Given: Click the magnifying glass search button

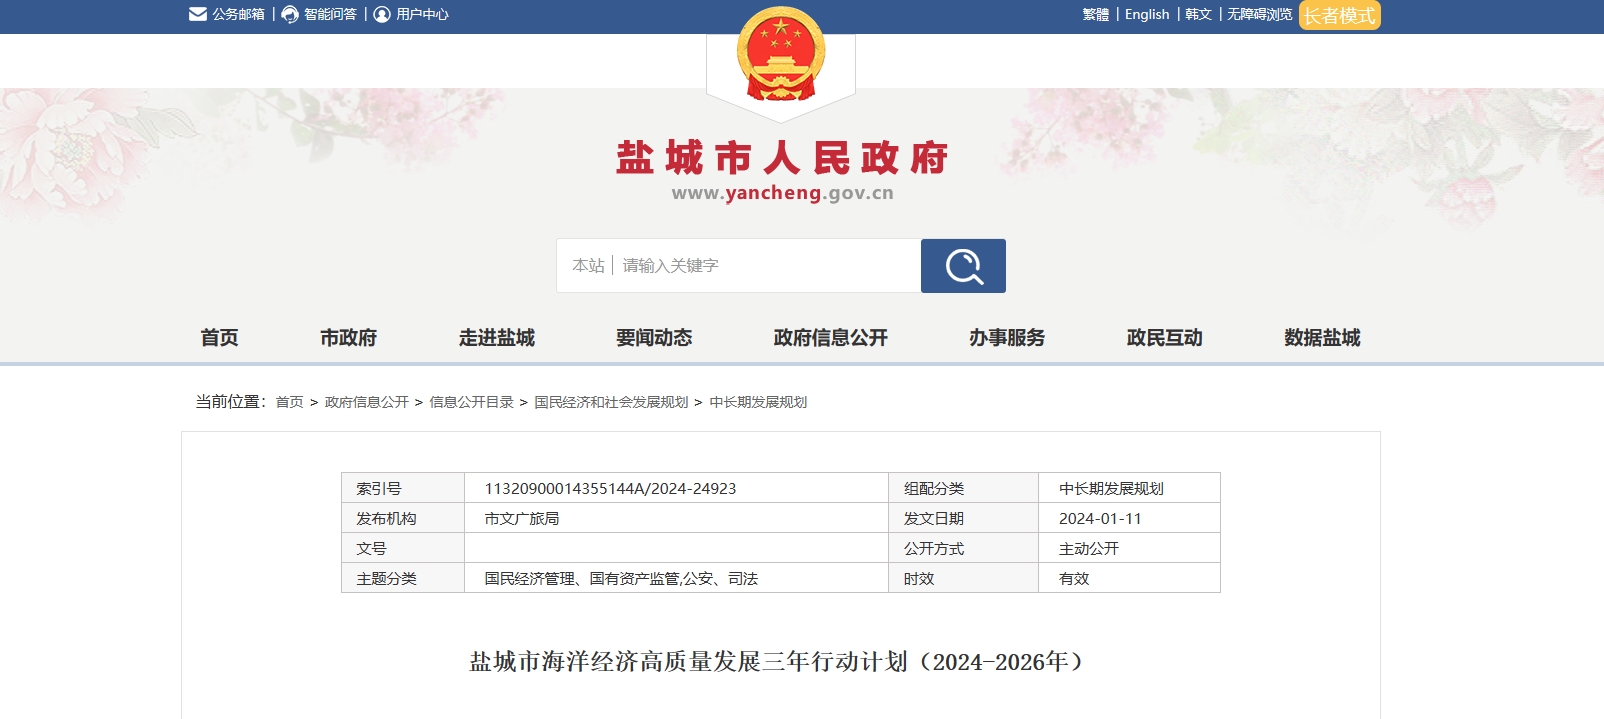Looking at the screenshot, I should (x=962, y=266).
